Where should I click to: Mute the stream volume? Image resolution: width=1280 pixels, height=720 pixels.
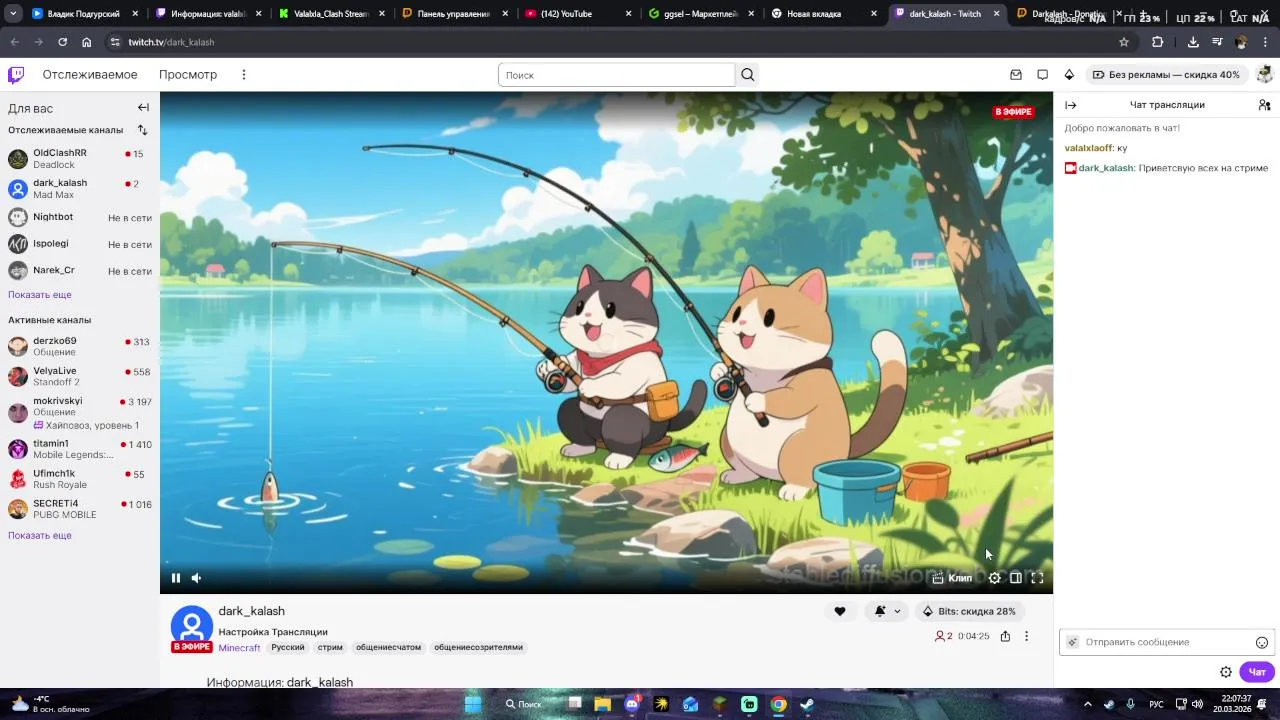[197, 578]
